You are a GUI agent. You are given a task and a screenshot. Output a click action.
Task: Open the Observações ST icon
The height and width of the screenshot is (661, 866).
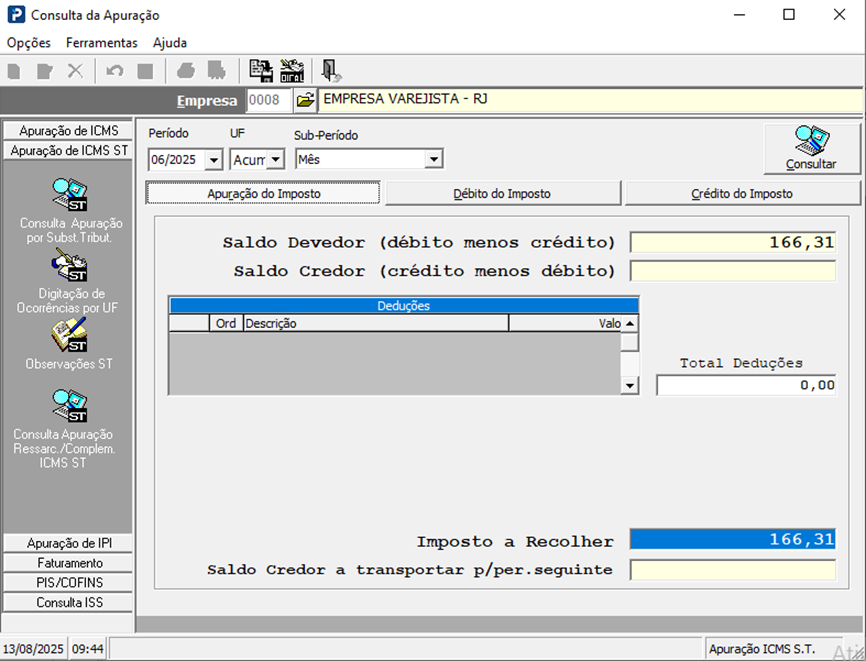tap(69, 336)
